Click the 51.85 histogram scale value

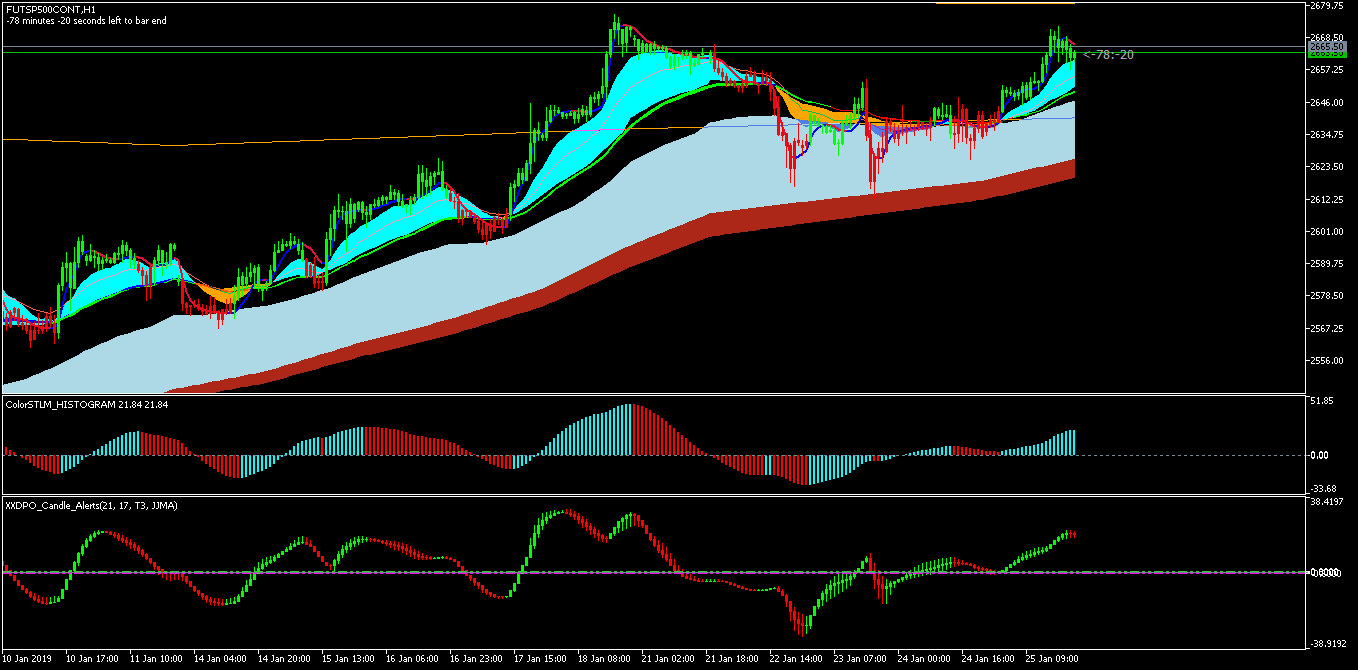pos(1320,401)
